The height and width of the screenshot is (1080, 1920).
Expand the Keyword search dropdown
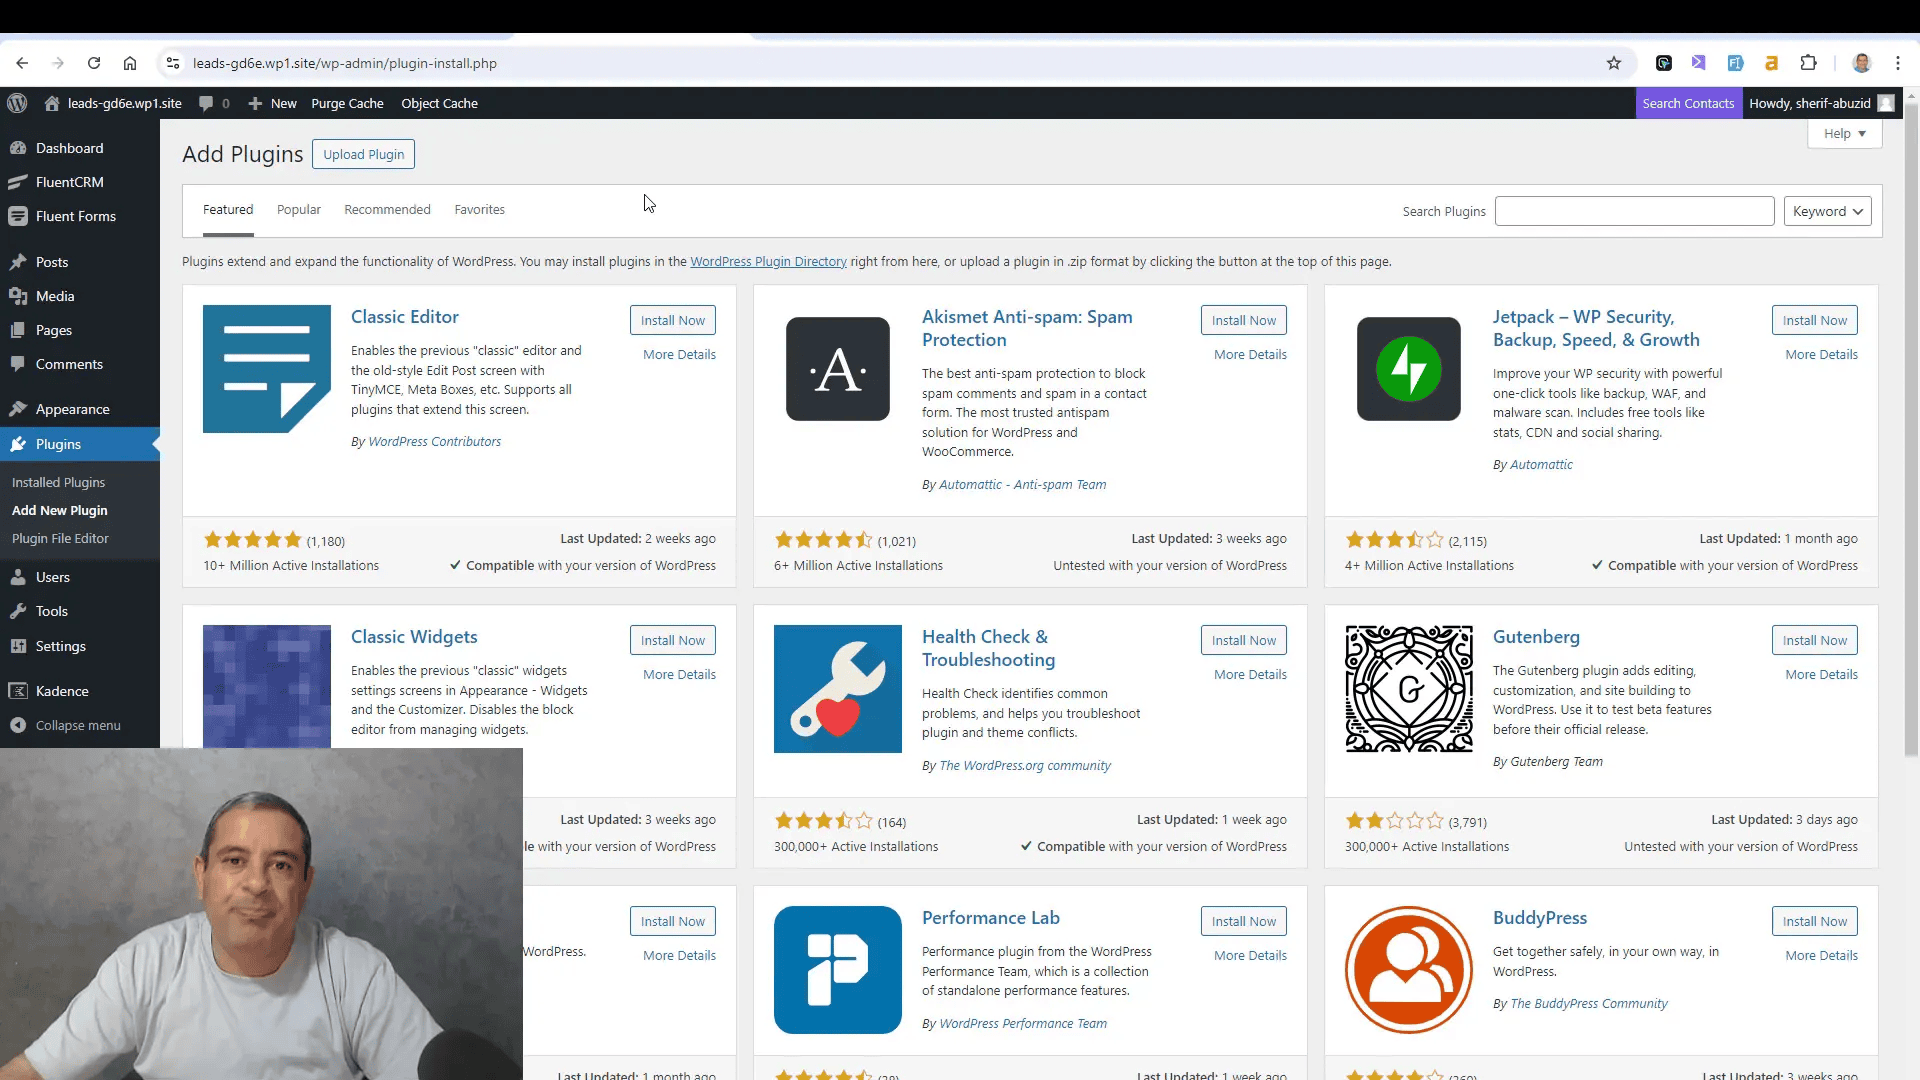[1828, 211]
